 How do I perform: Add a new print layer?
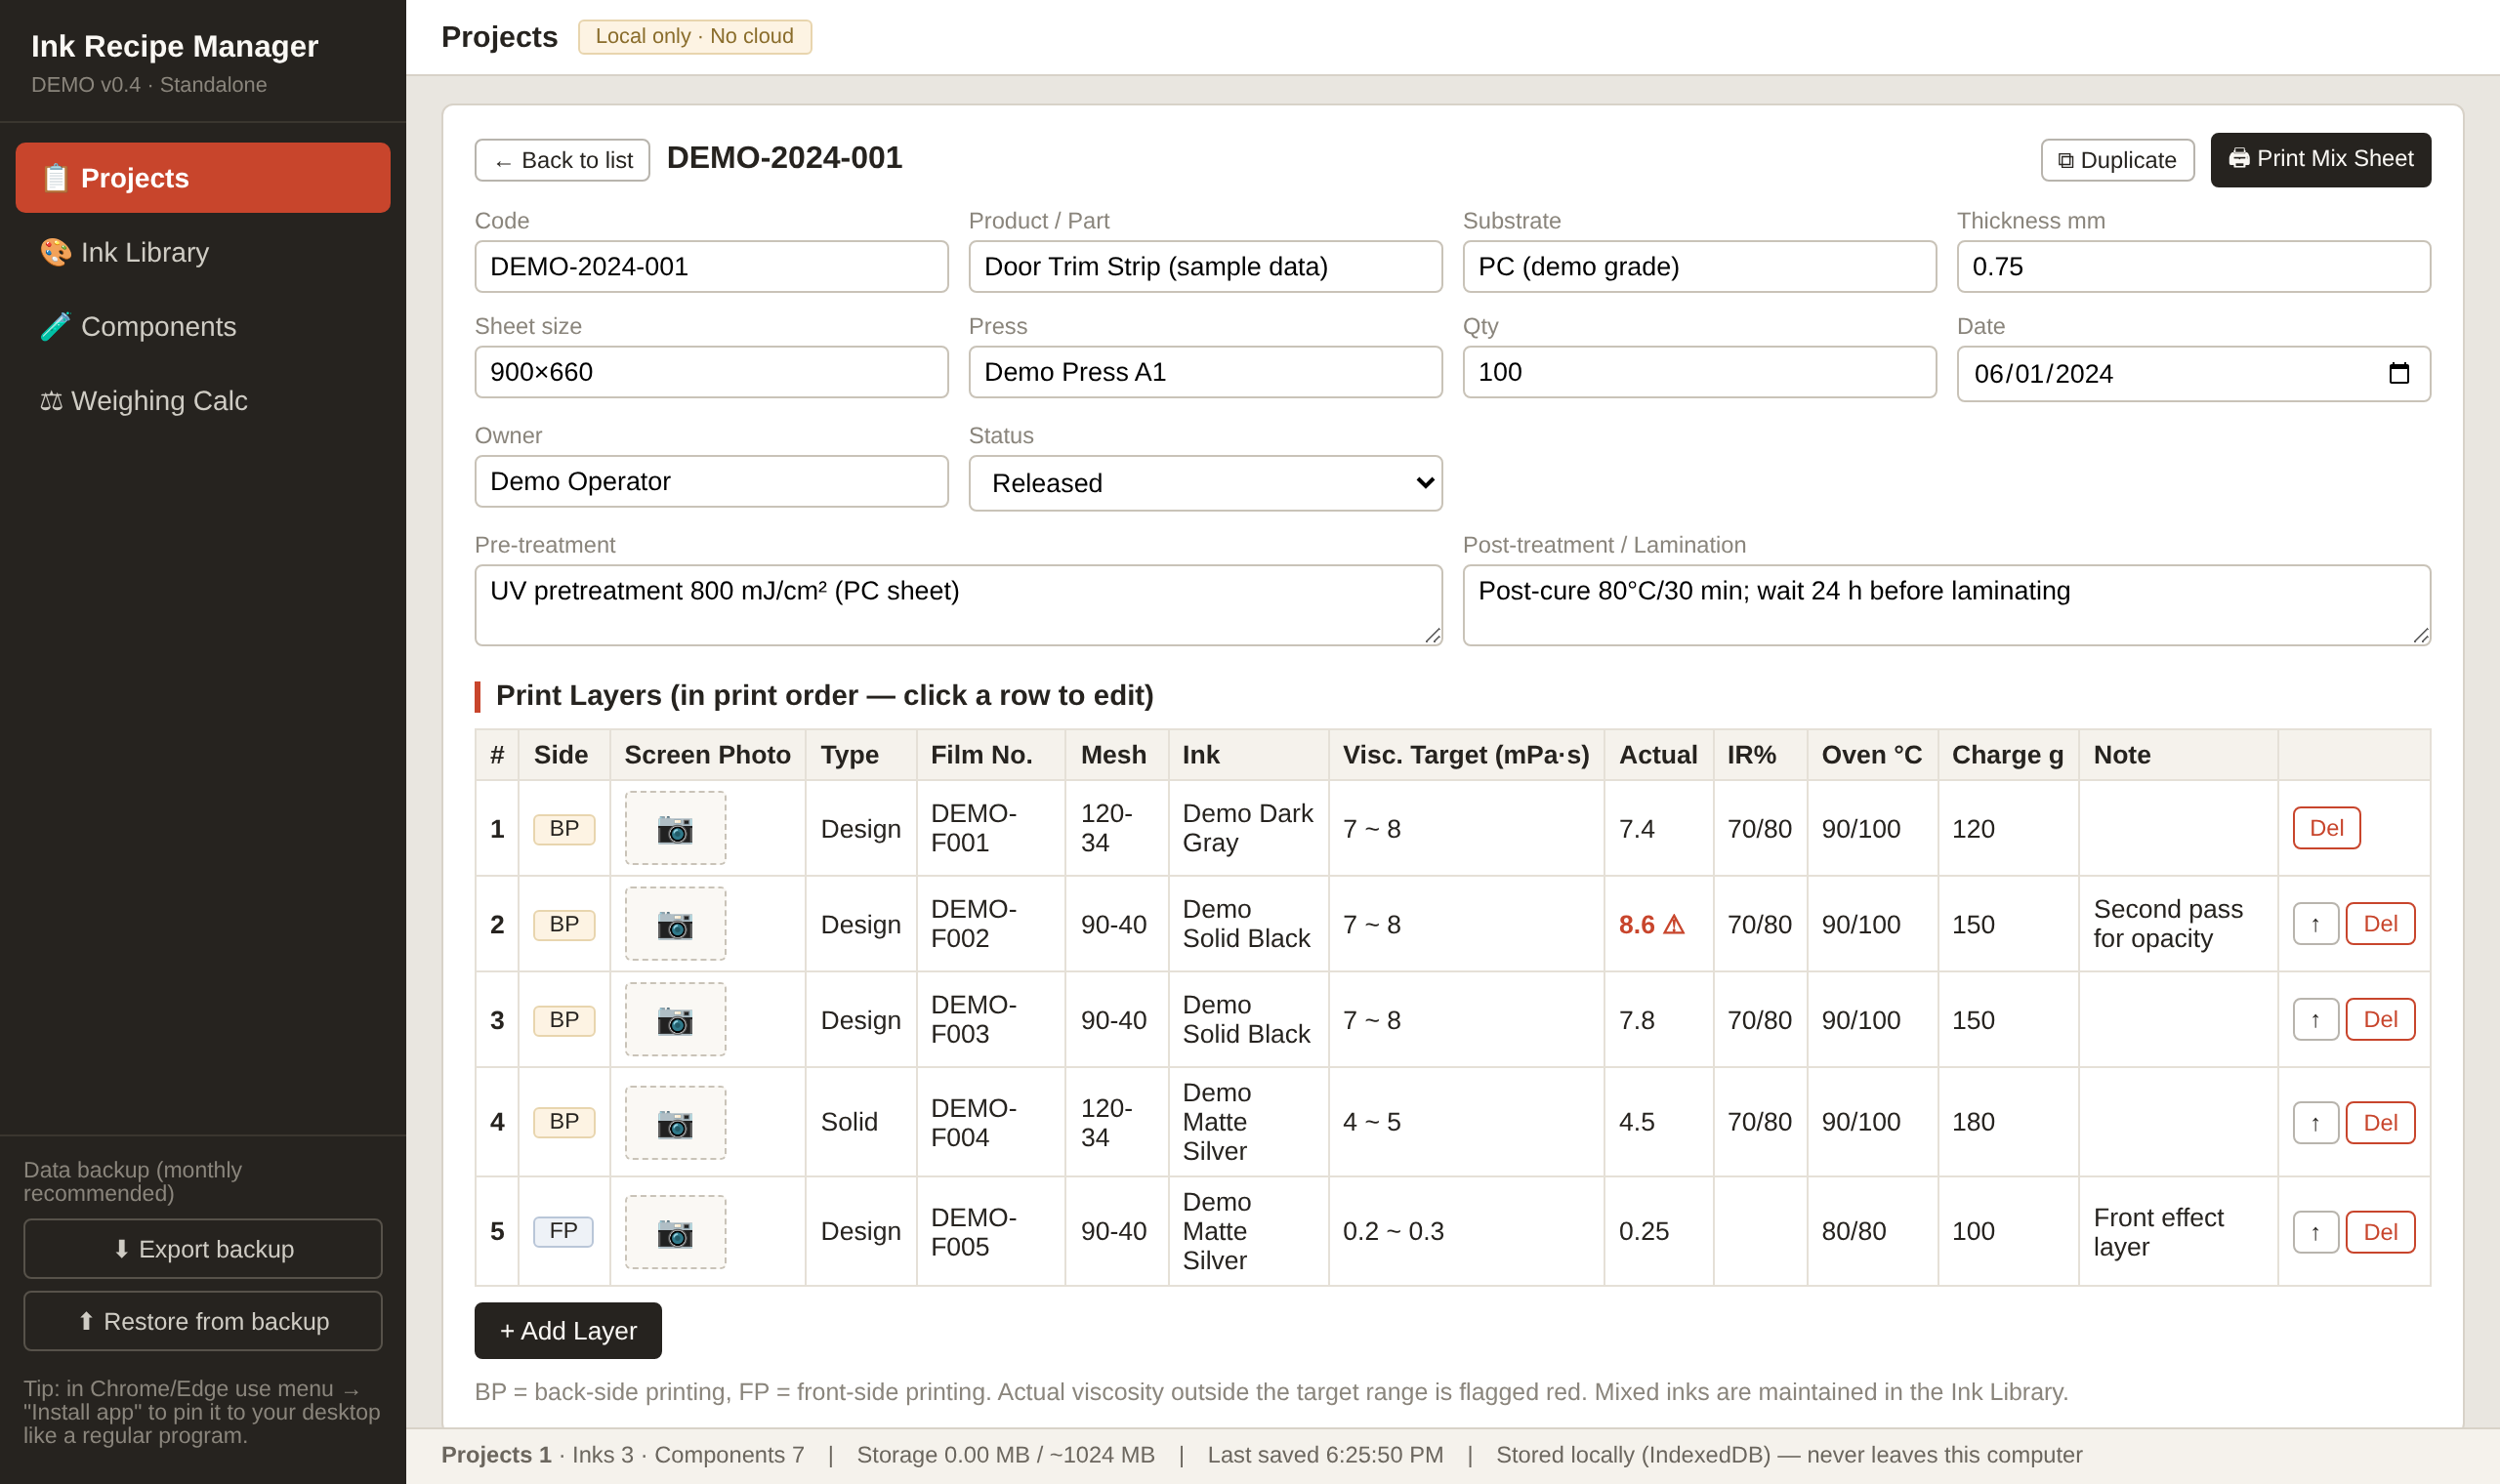coord(568,1330)
